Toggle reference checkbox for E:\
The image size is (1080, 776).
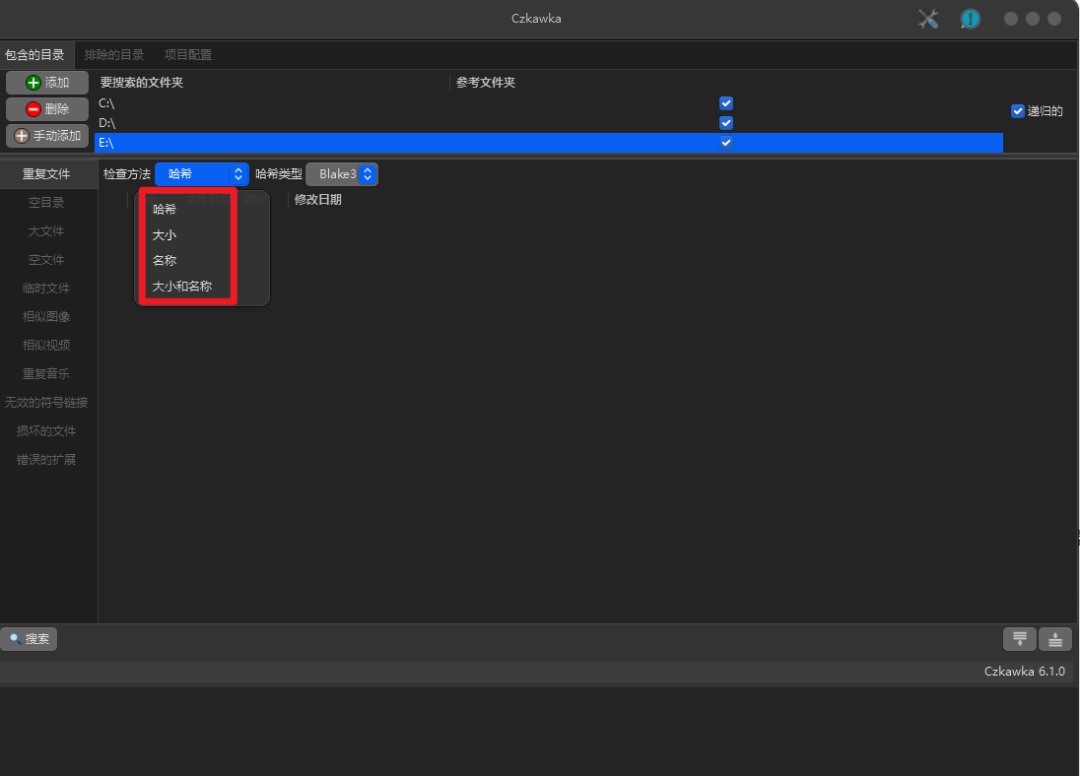pos(726,143)
